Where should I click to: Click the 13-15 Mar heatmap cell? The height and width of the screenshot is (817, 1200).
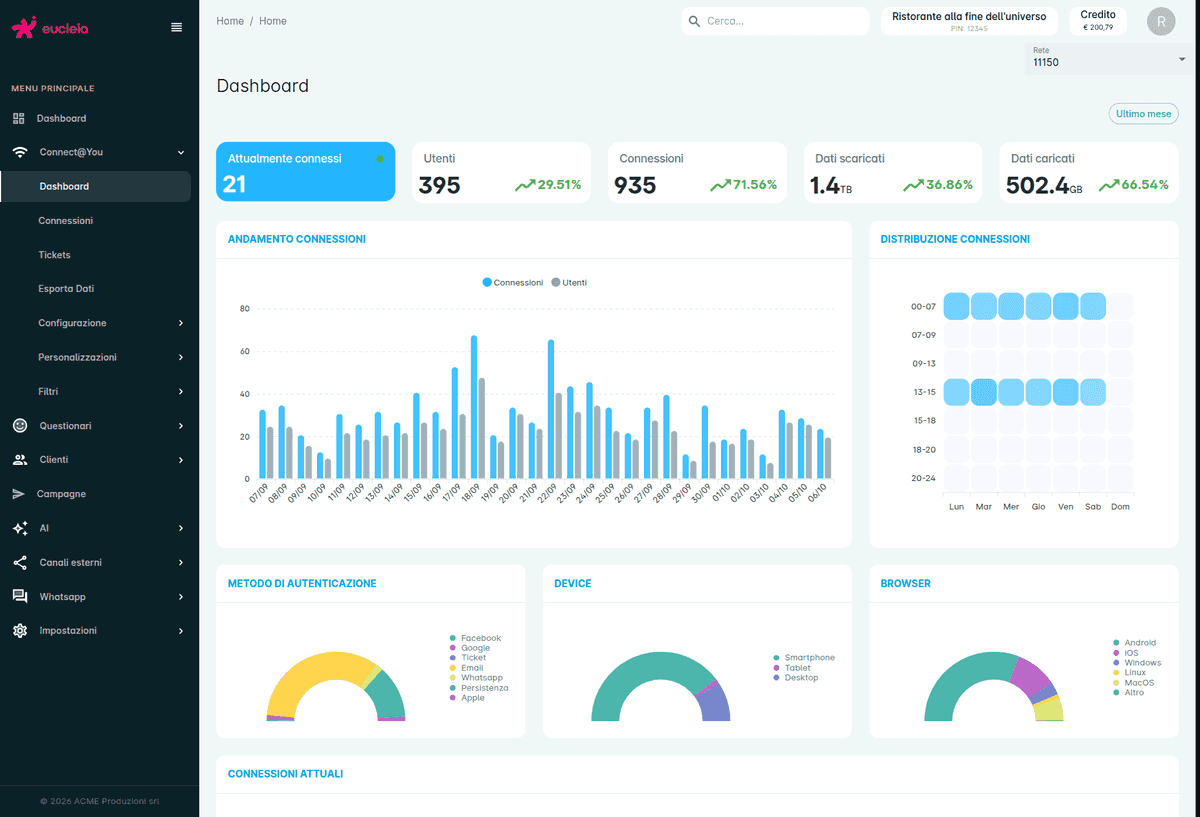[984, 392]
